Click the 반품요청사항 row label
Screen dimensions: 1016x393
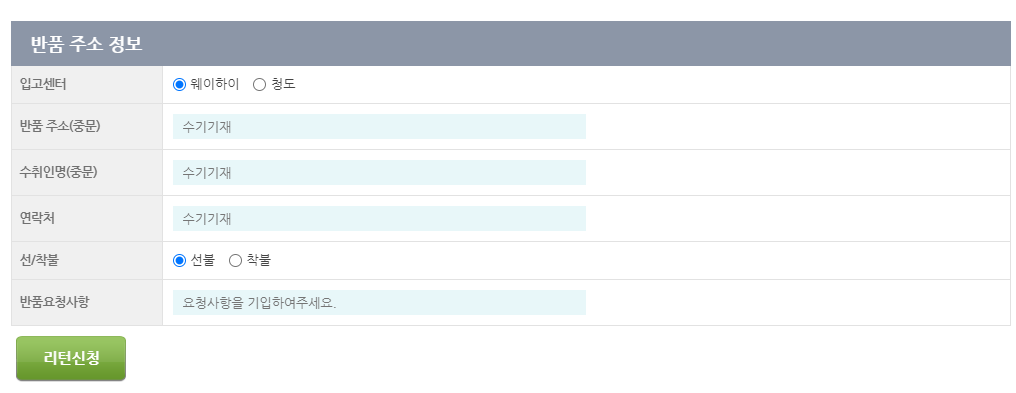54,302
